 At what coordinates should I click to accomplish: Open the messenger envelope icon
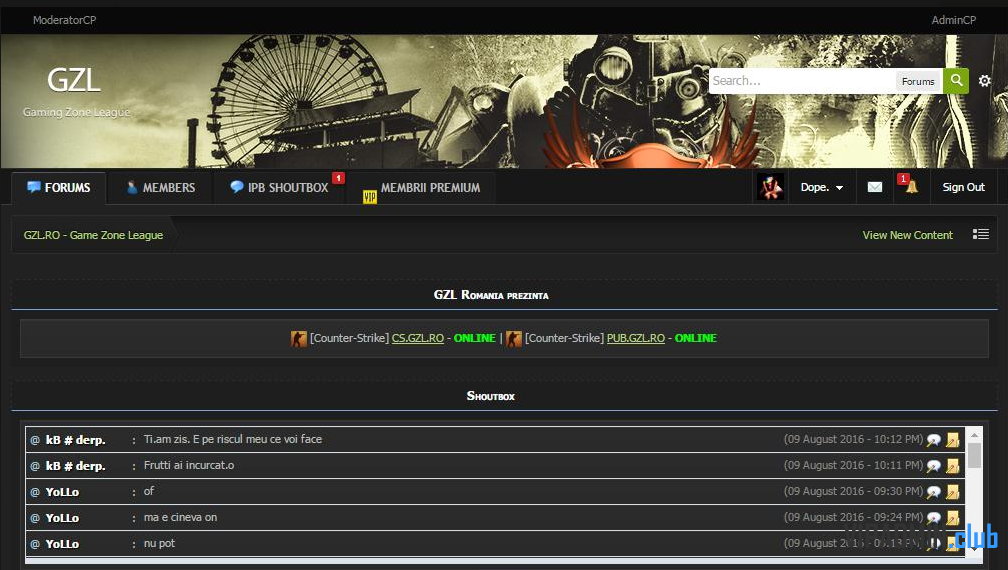(x=875, y=187)
